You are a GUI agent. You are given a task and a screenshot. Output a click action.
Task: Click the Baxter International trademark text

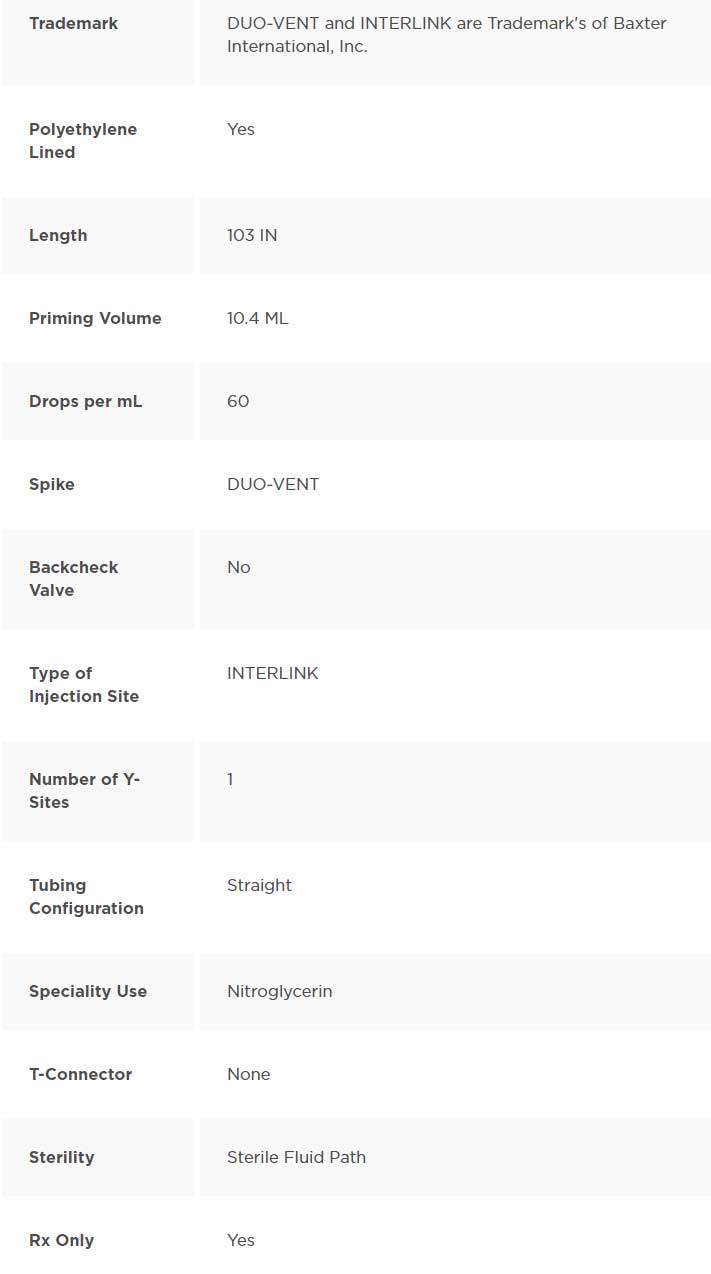click(x=446, y=35)
